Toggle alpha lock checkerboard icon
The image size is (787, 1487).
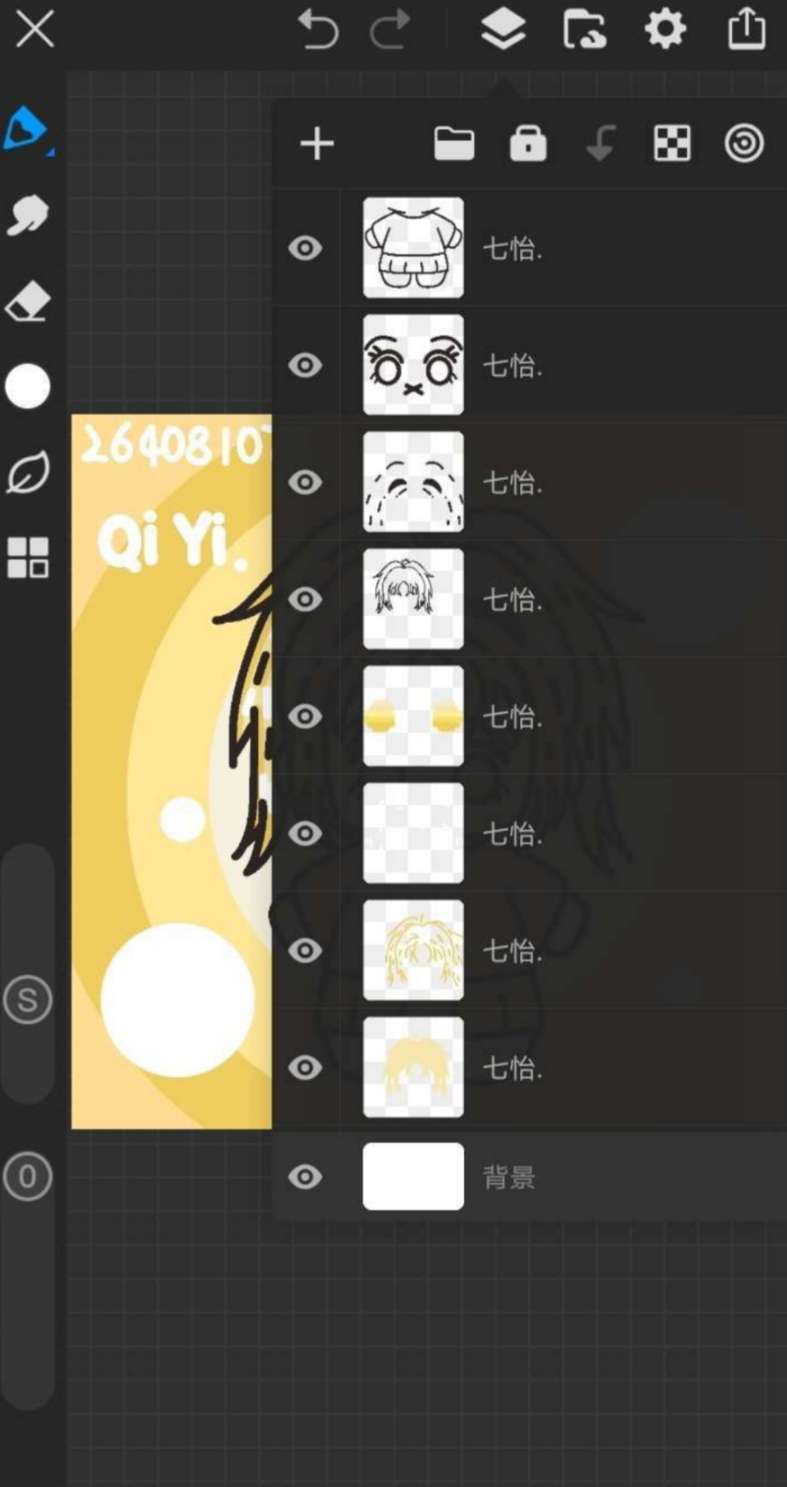672,144
